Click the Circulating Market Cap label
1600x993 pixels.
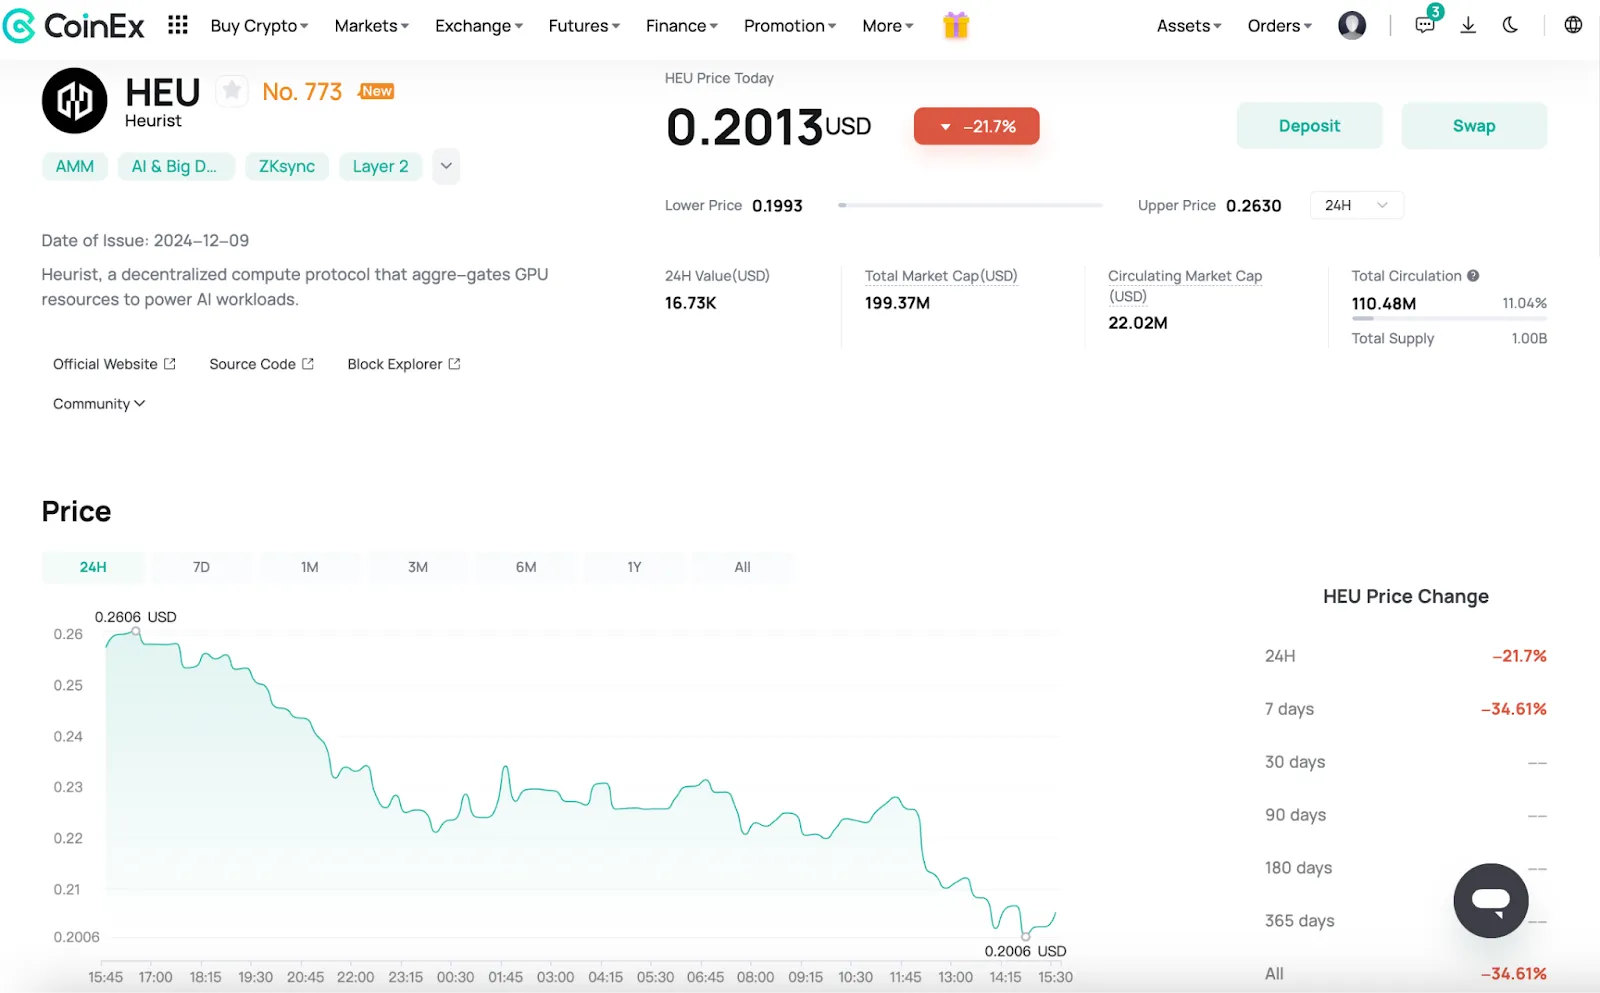(1185, 286)
